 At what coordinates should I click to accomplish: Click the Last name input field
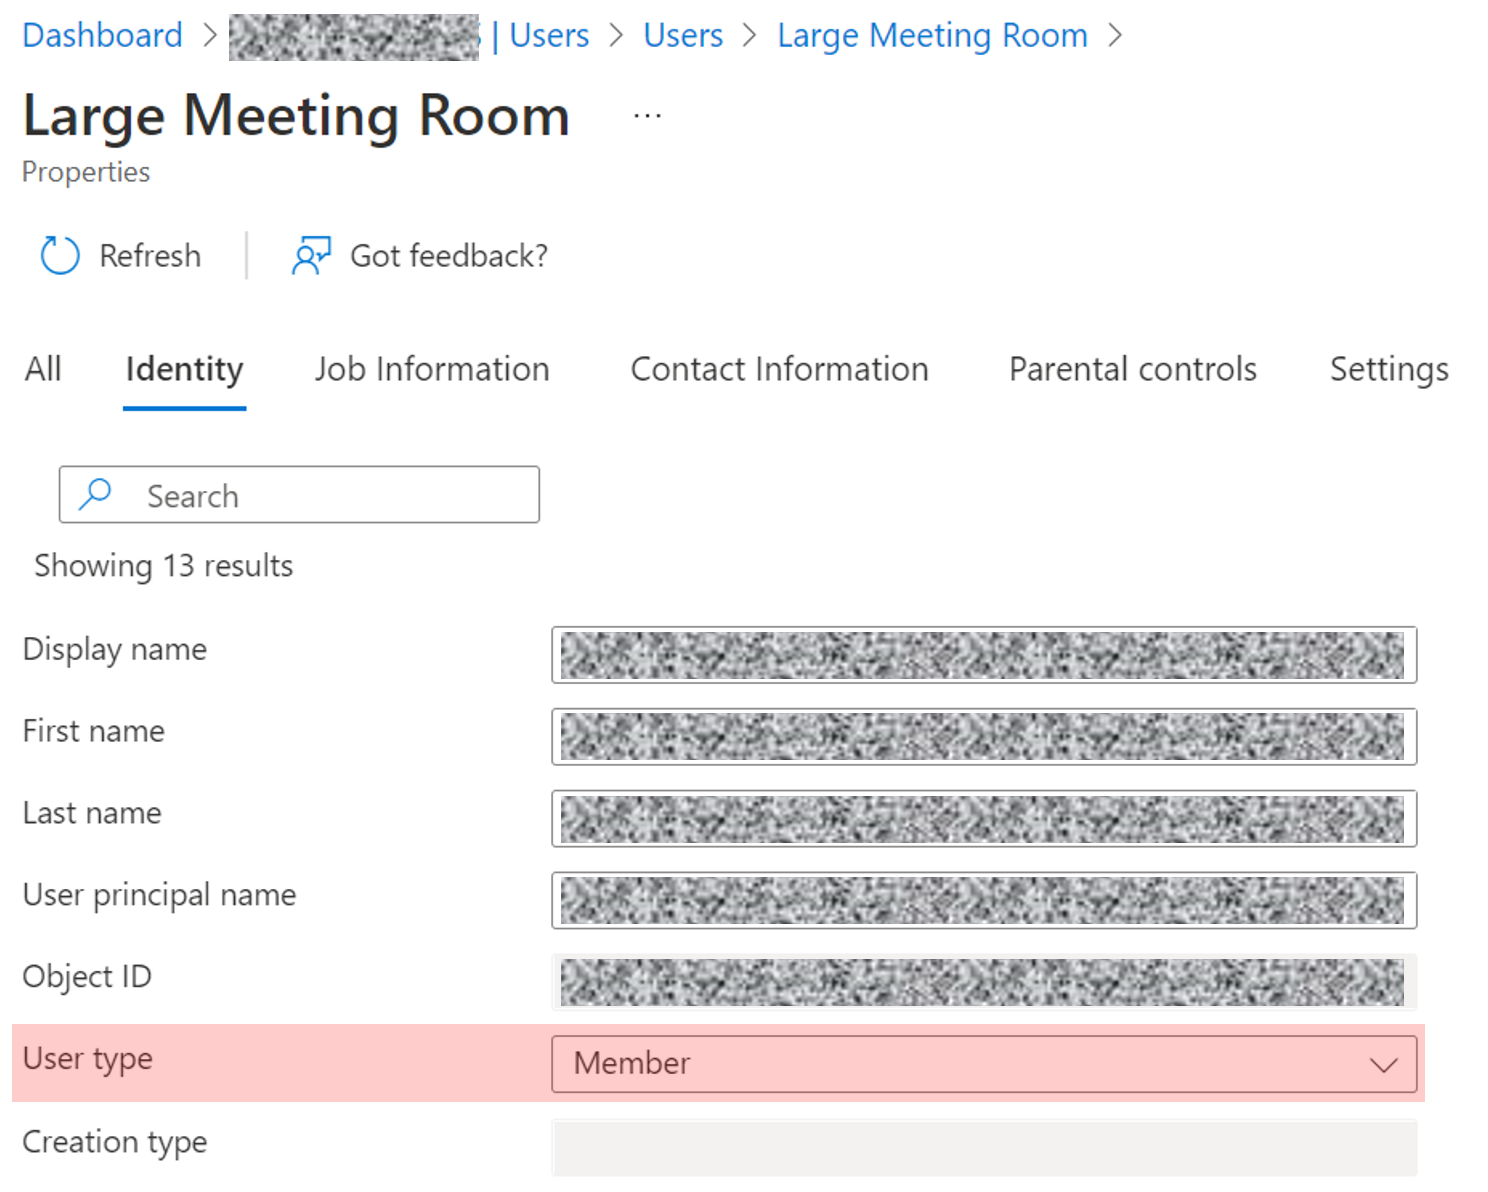click(984, 819)
